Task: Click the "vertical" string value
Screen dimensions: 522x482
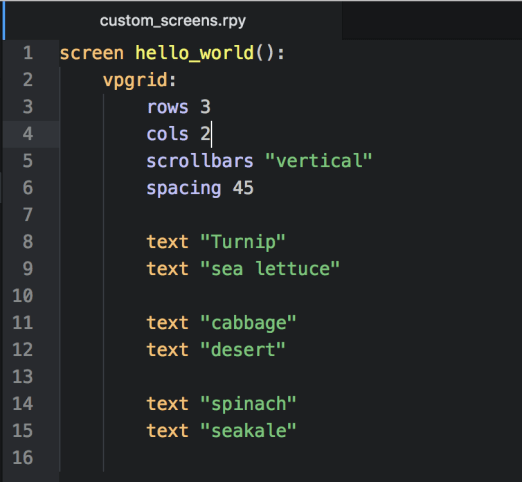Action: coord(319,161)
